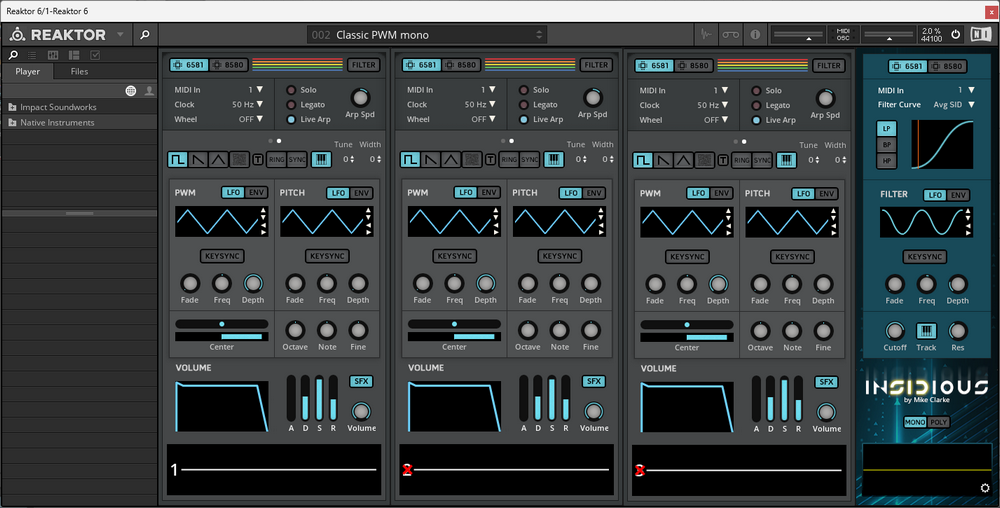The height and width of the screenshot is (508, 1000).
Task: Show info hints via the info icon
Action: [x=755, y=34]
